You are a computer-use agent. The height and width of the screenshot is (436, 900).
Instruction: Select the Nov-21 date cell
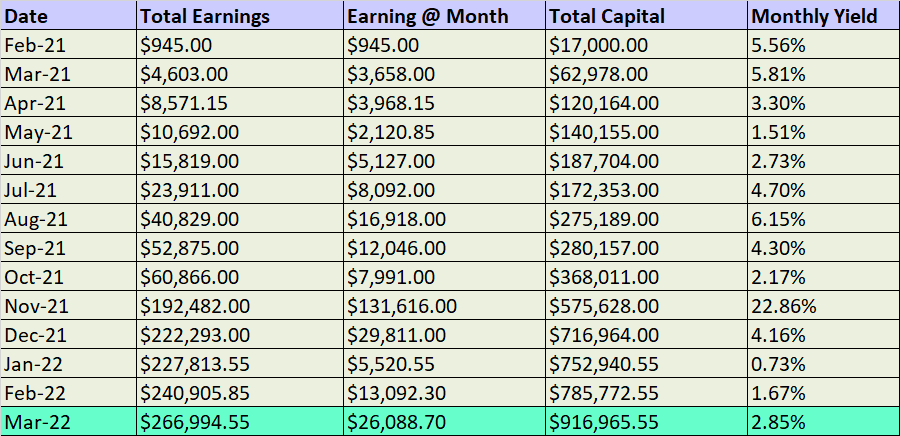(67, 306)
